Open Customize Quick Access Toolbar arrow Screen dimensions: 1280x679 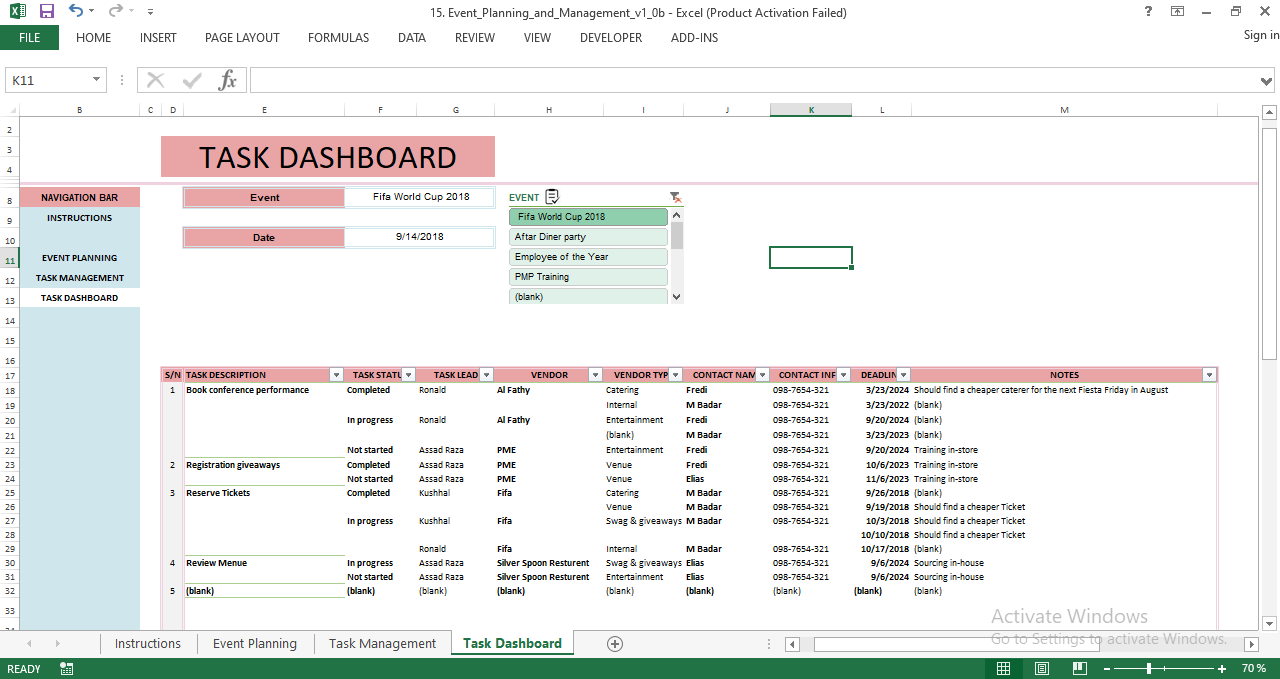150,13
